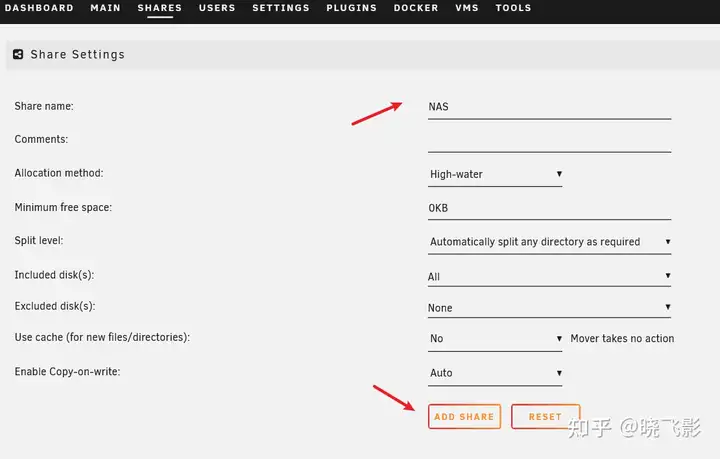Image resolution: width=720 pixels, height=459 pixels.
Task: Switch to the Docker tab
Action: 416,8
